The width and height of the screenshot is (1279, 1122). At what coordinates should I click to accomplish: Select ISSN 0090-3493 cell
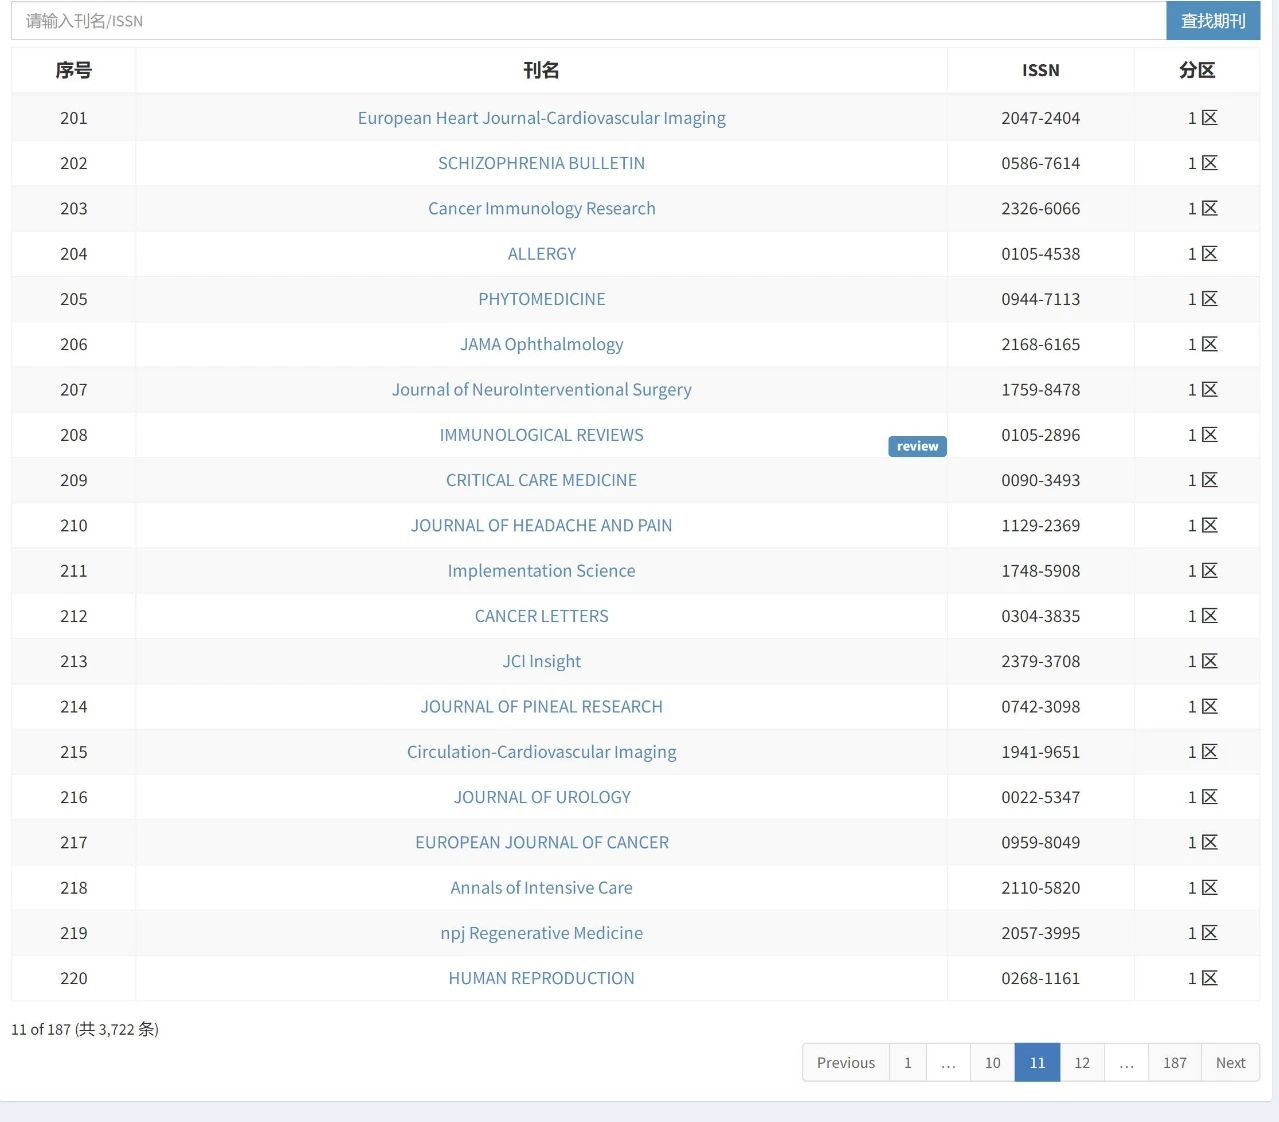[1041, 480]
